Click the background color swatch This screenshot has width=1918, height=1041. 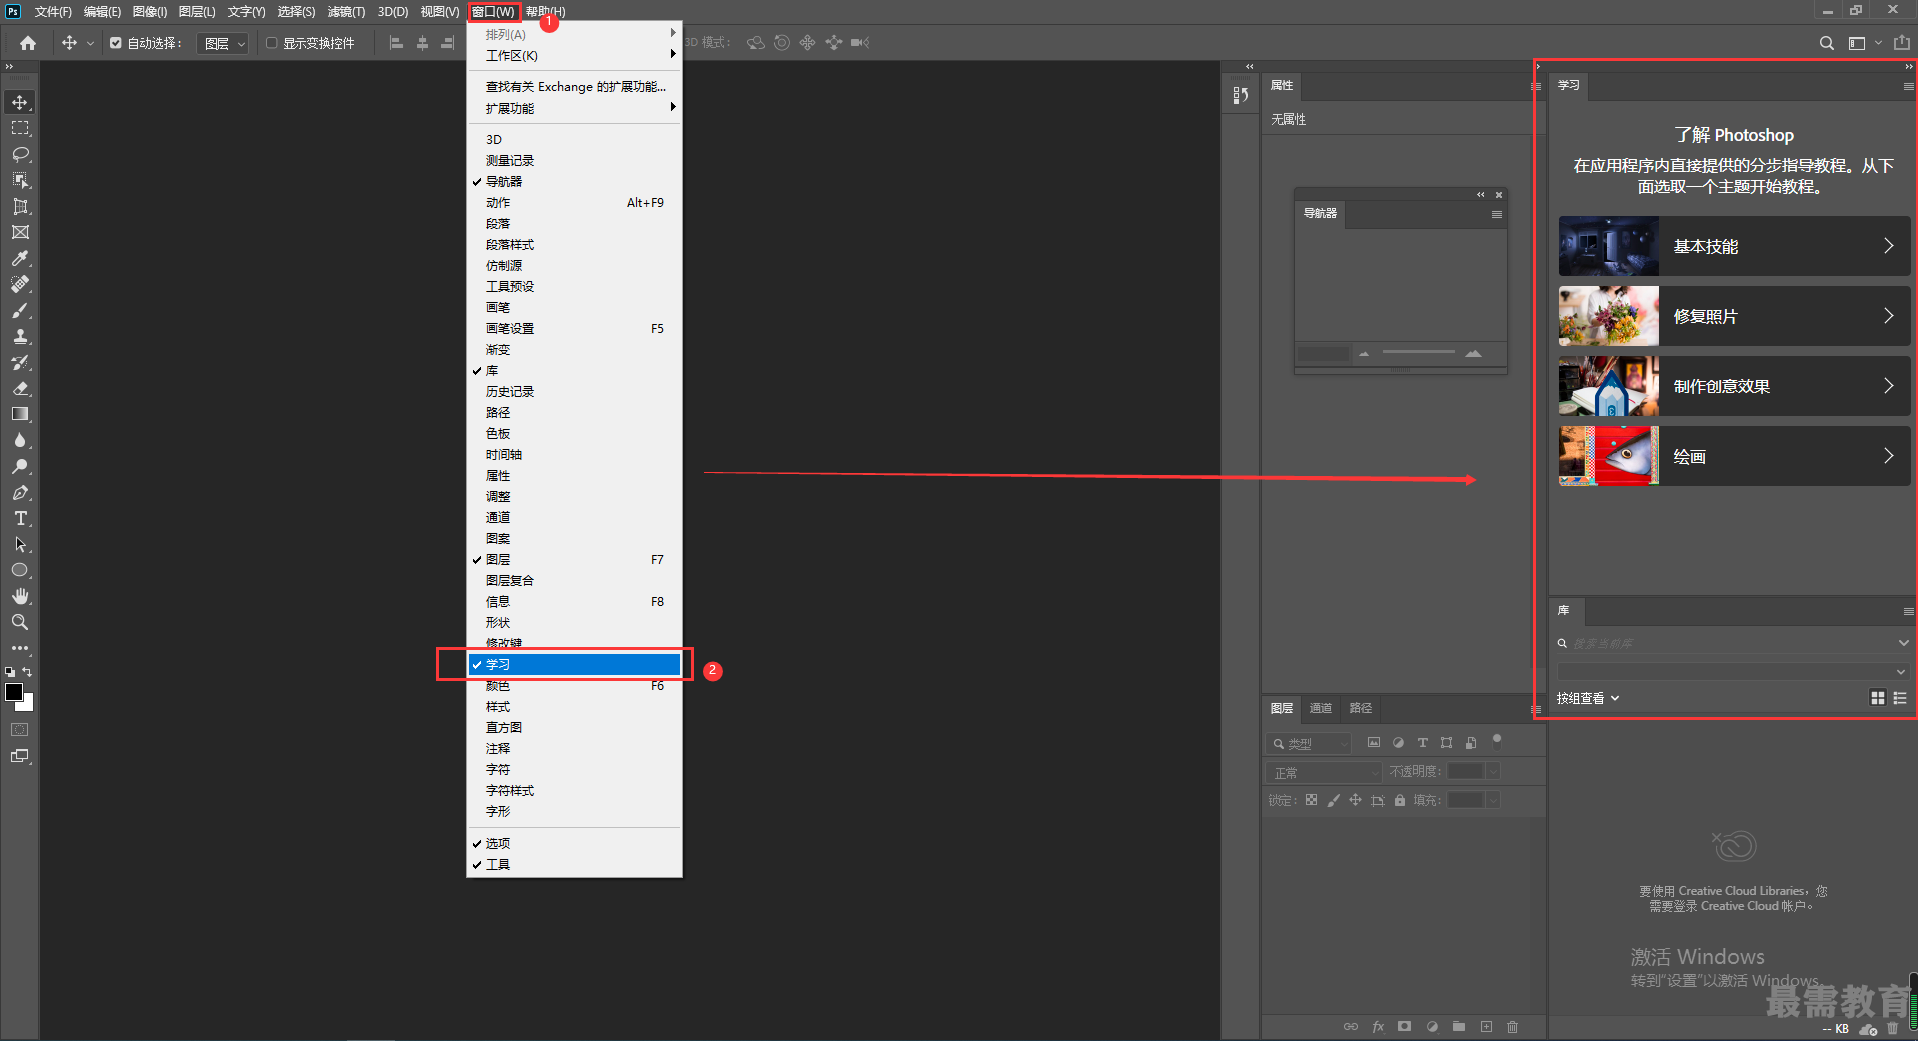(28, 704)
